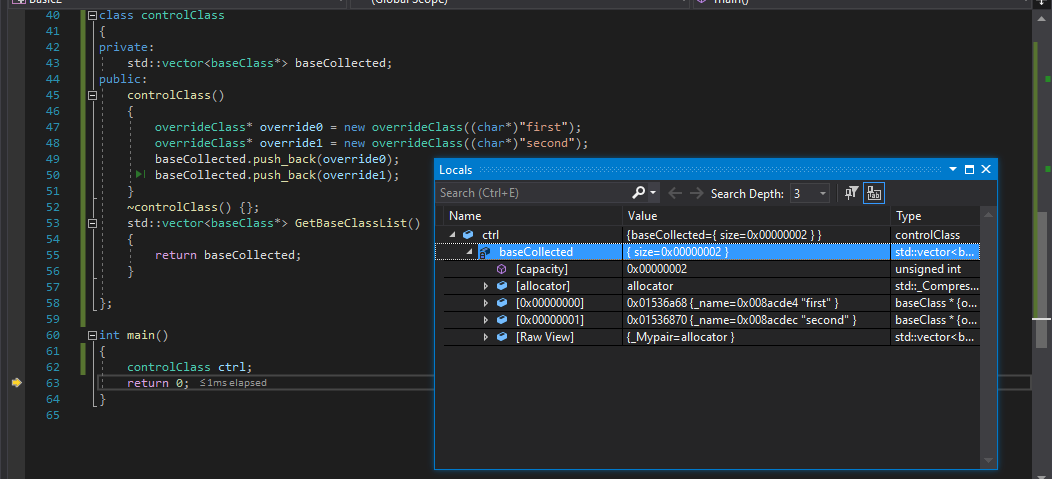Open the Locals window position dropdown arrow
Viewport: 1052px width, 479px height.
tap(953, 170)
